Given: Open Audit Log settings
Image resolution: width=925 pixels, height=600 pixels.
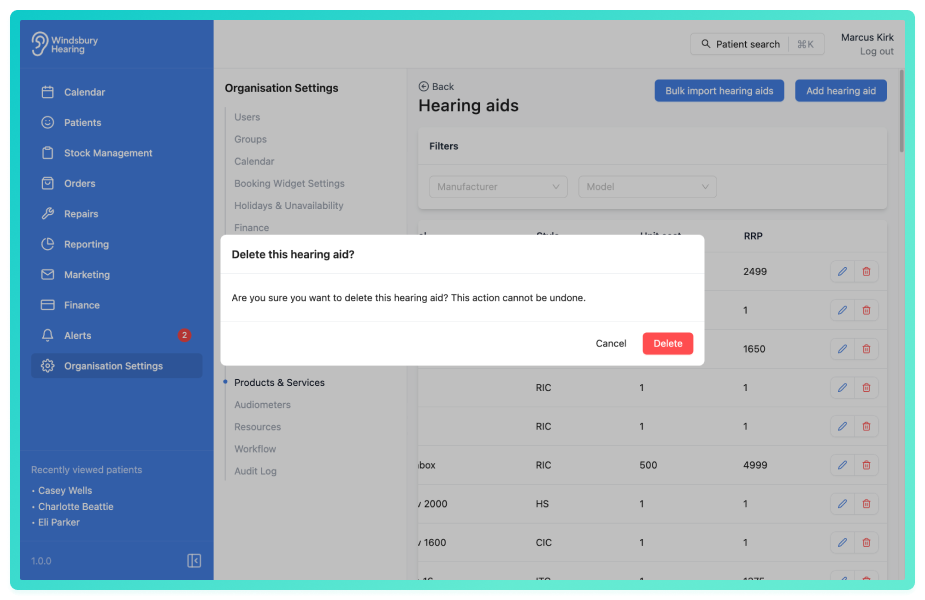Looking at the screenshot, I should point(255,471).
